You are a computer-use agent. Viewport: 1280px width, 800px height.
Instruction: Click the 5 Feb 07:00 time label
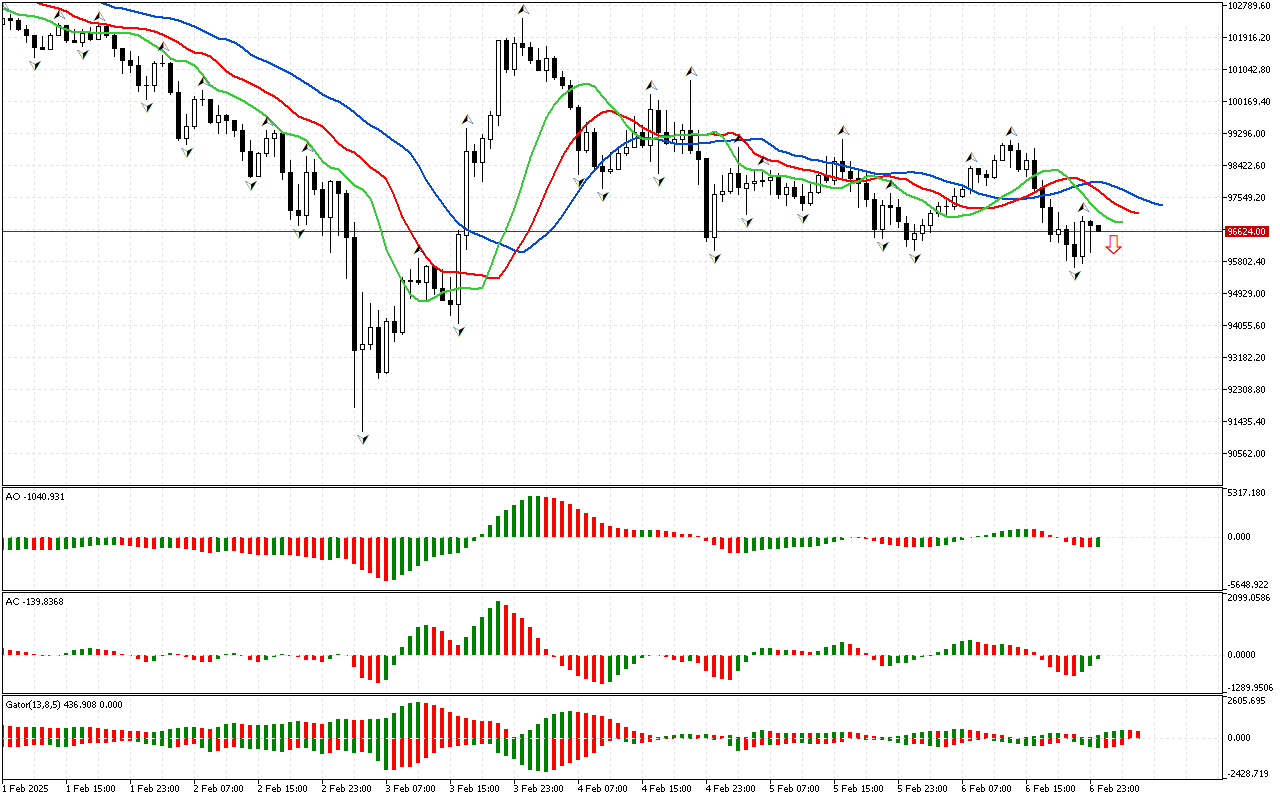(x=793, y=788)
